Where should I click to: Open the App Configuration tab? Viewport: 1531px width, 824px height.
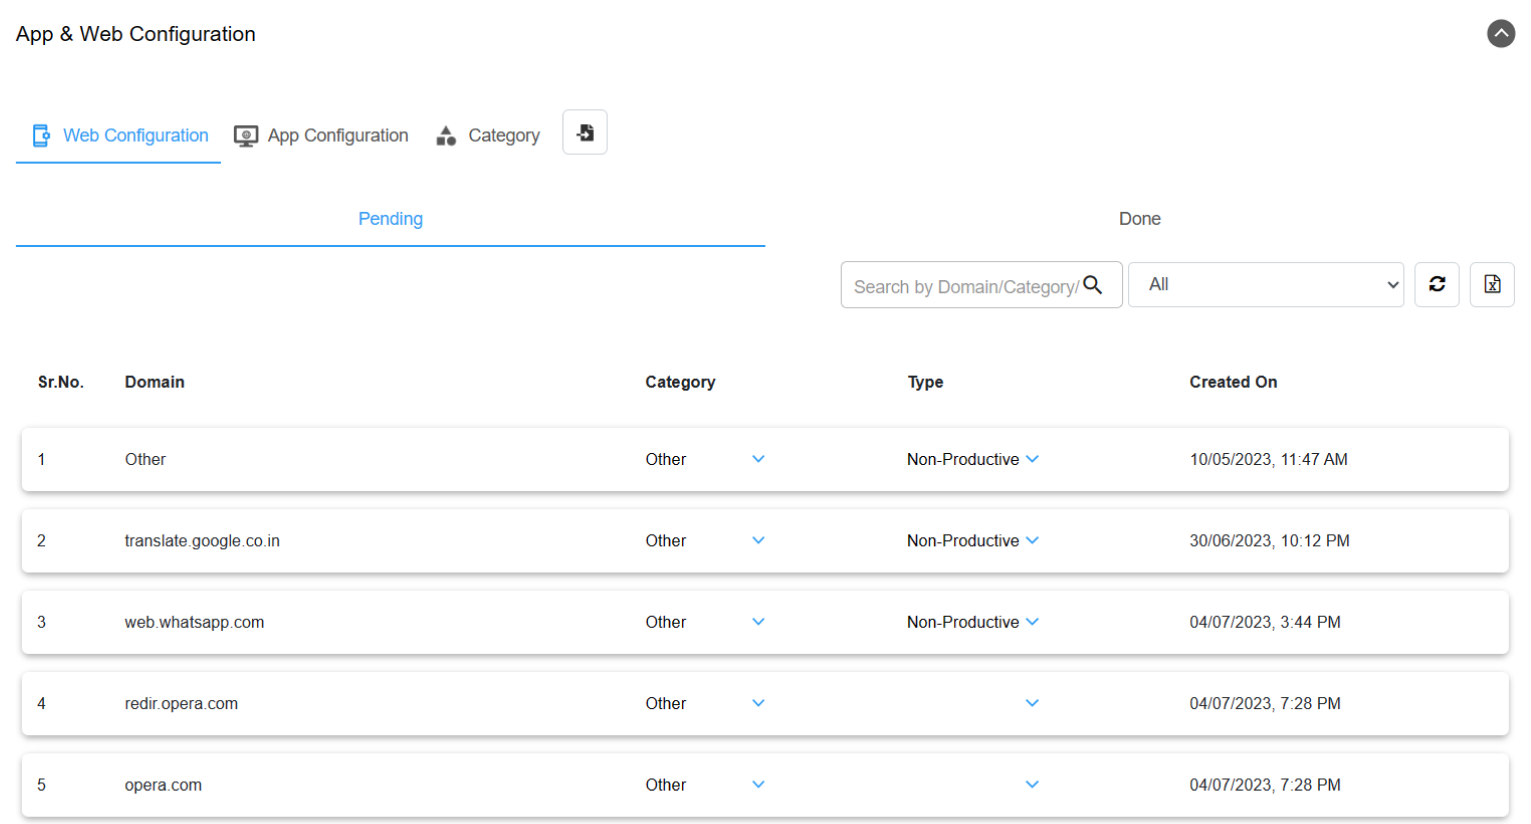[321, 135]
